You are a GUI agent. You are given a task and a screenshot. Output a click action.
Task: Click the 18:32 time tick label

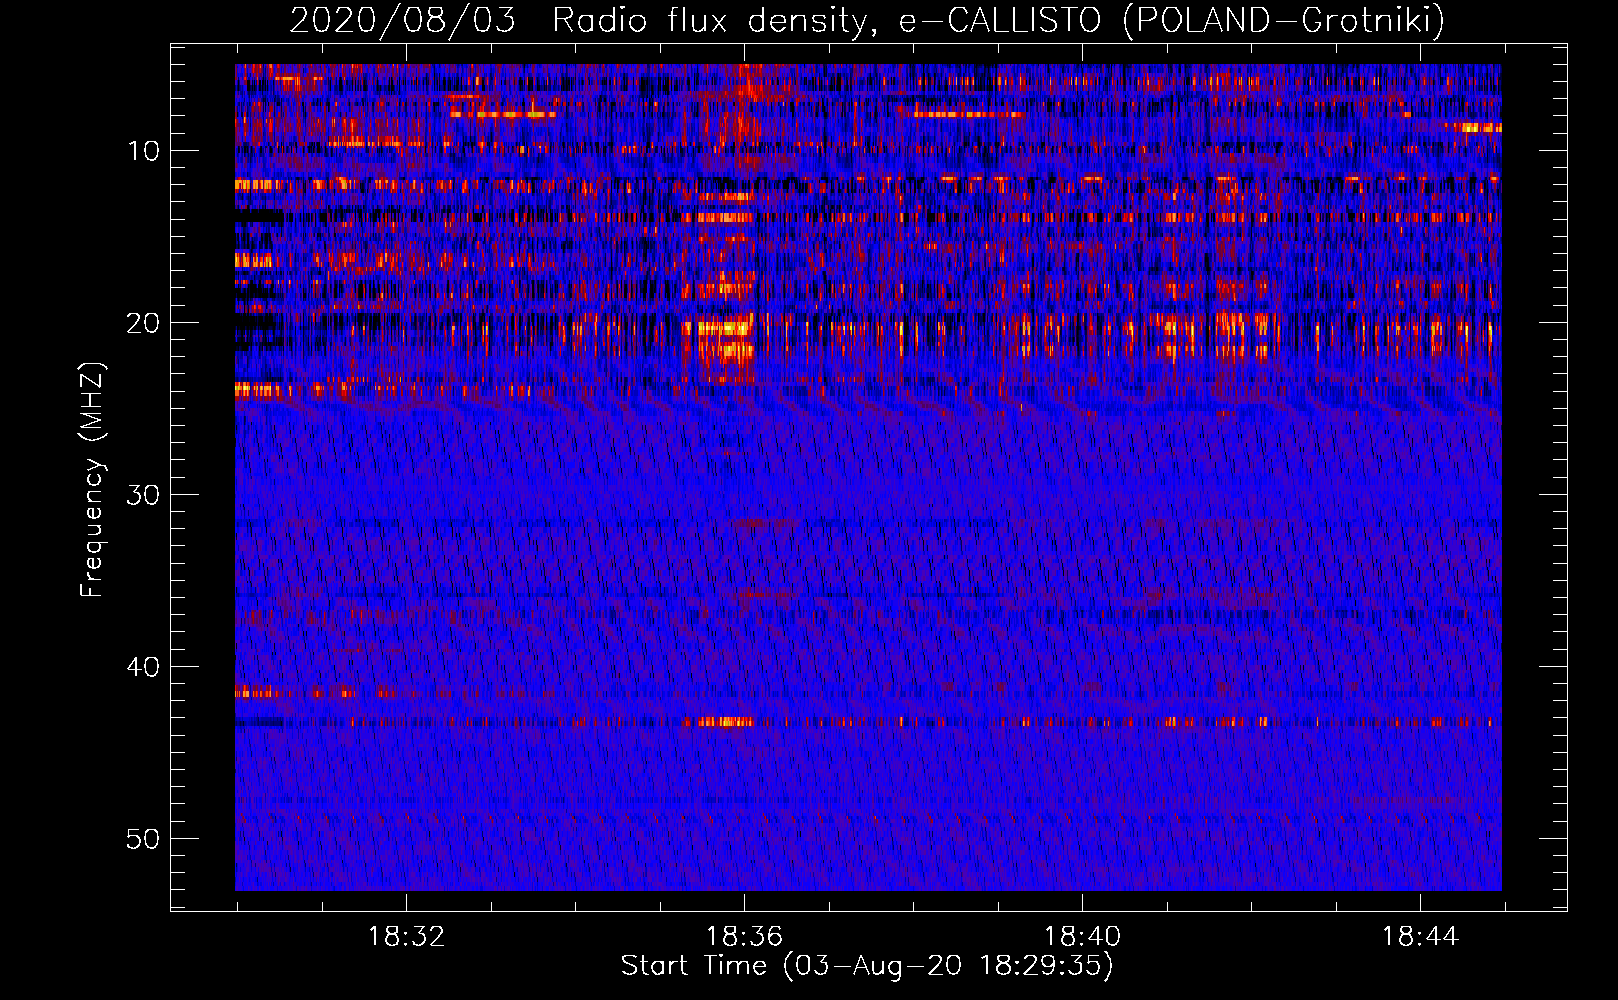tap(406, 937)
